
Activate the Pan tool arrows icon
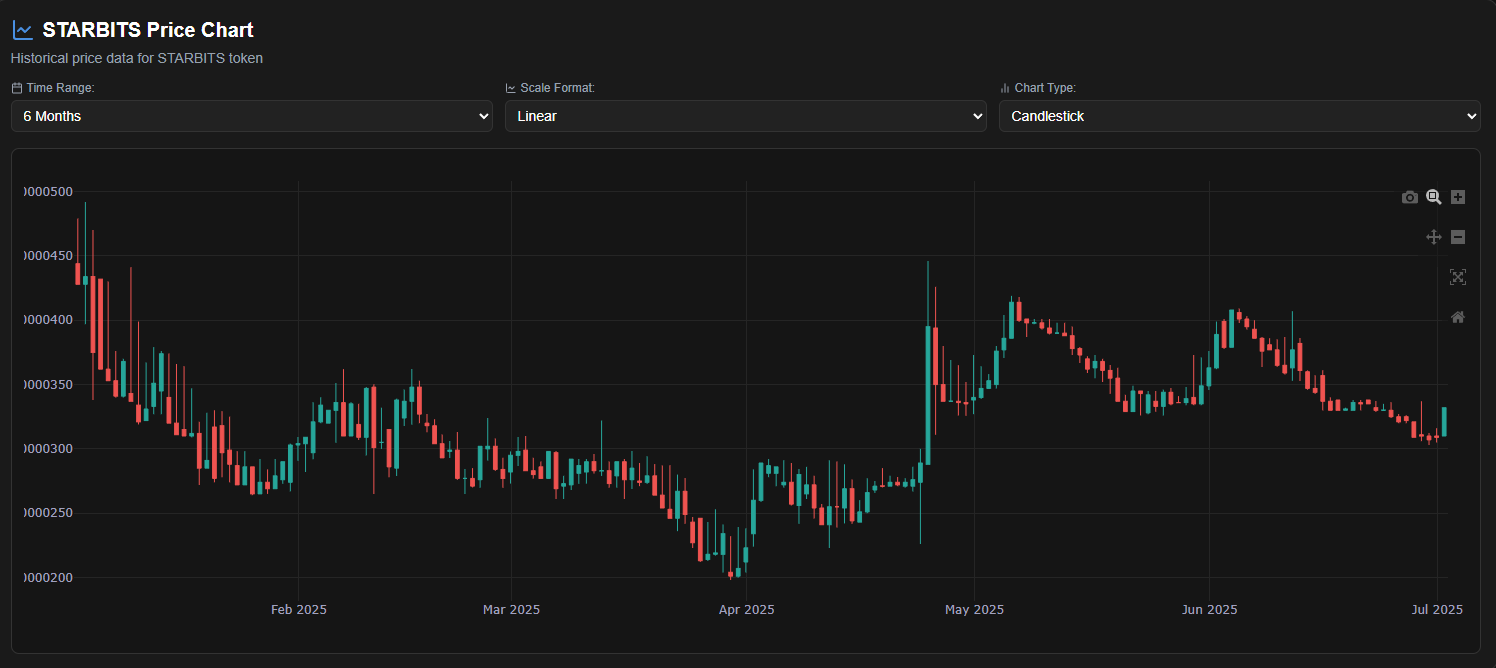[1434, 237]
